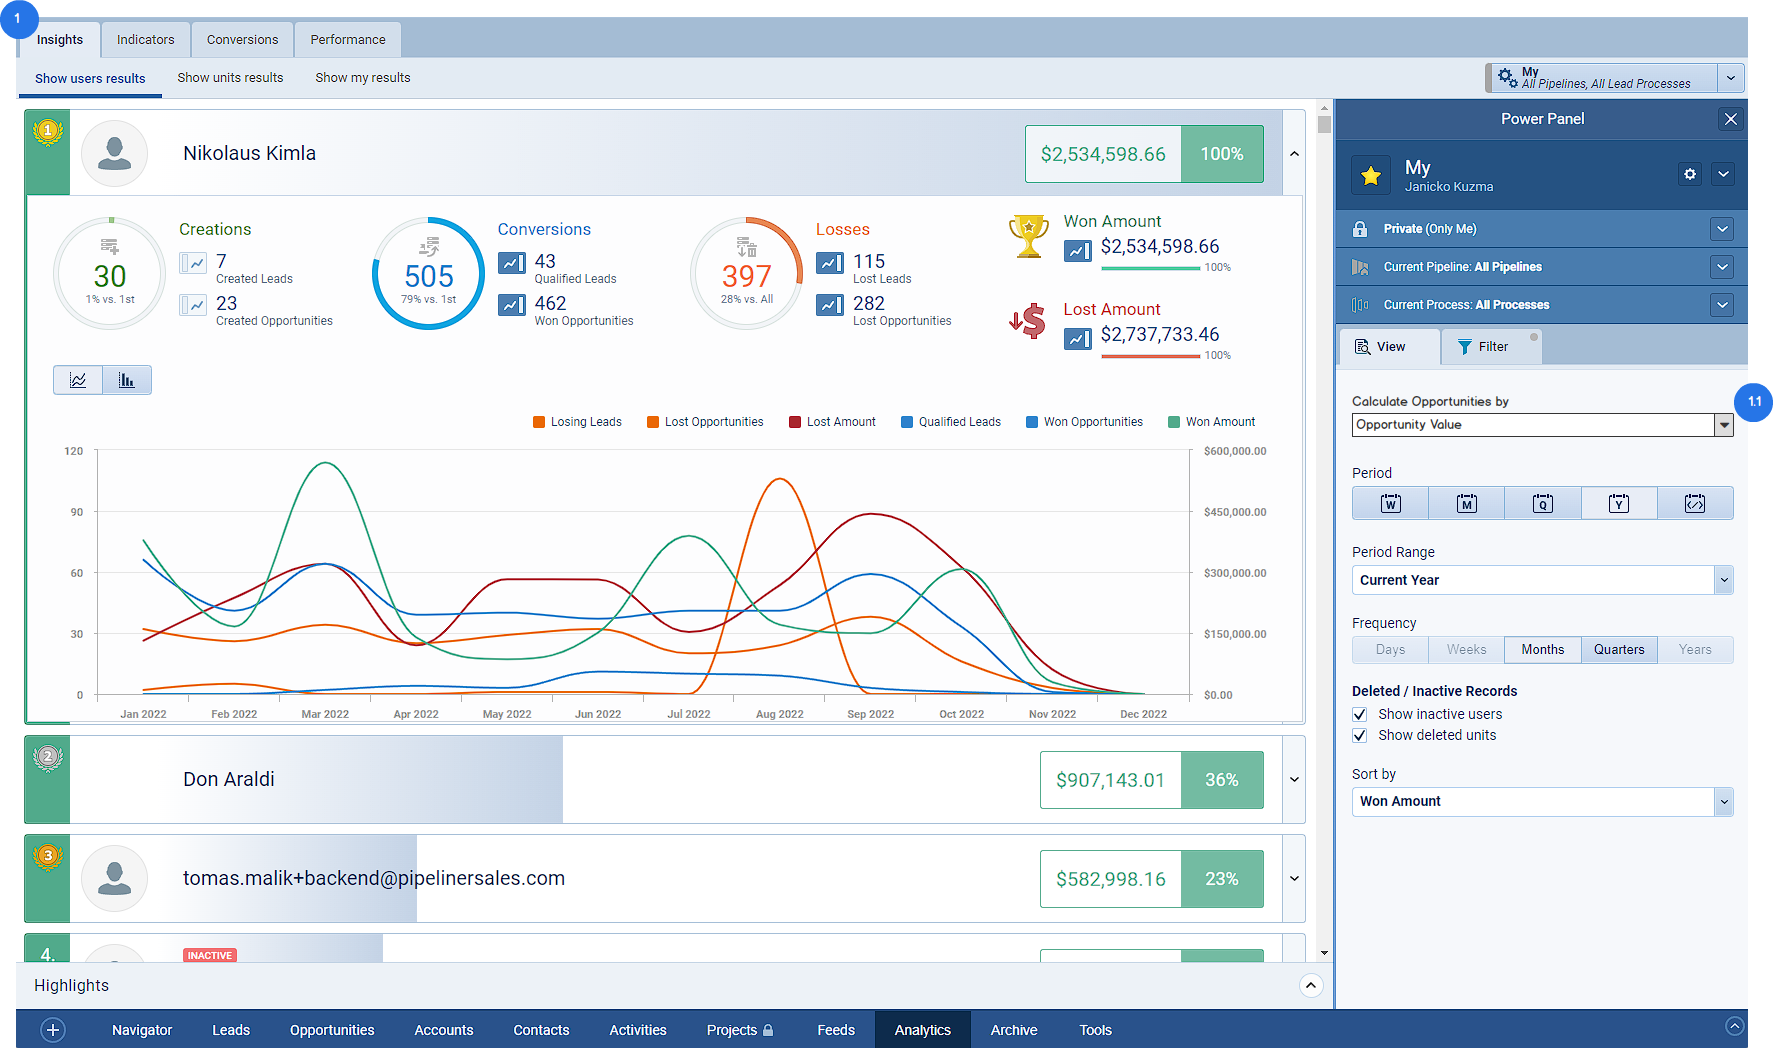Toggle the Lost Amount legend swatch
The image size is (1773, 1048).
tap(795, 422)
